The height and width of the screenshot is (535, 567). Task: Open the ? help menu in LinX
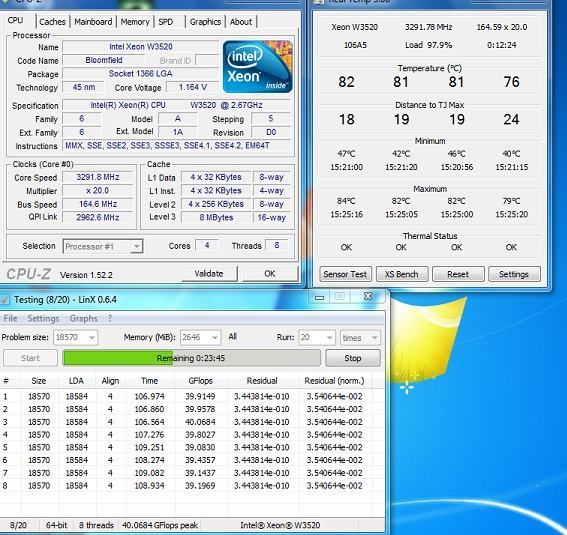(x=110, y=318)
